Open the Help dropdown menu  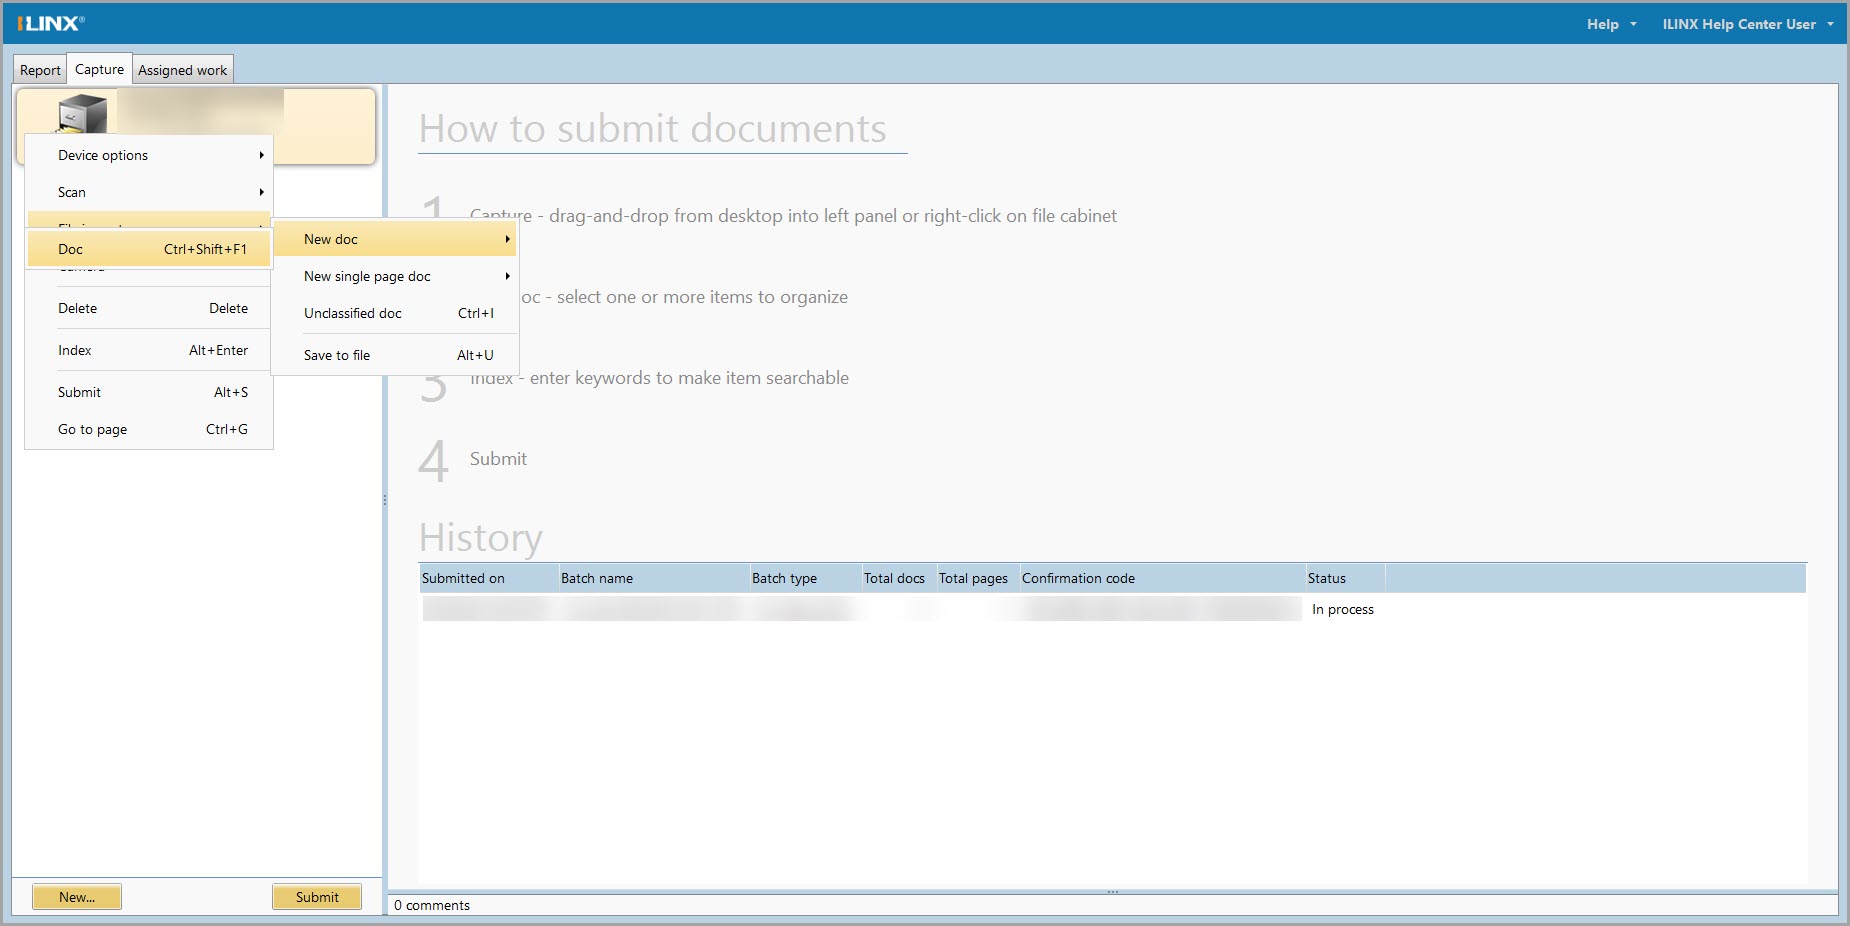pos(1610,24)
